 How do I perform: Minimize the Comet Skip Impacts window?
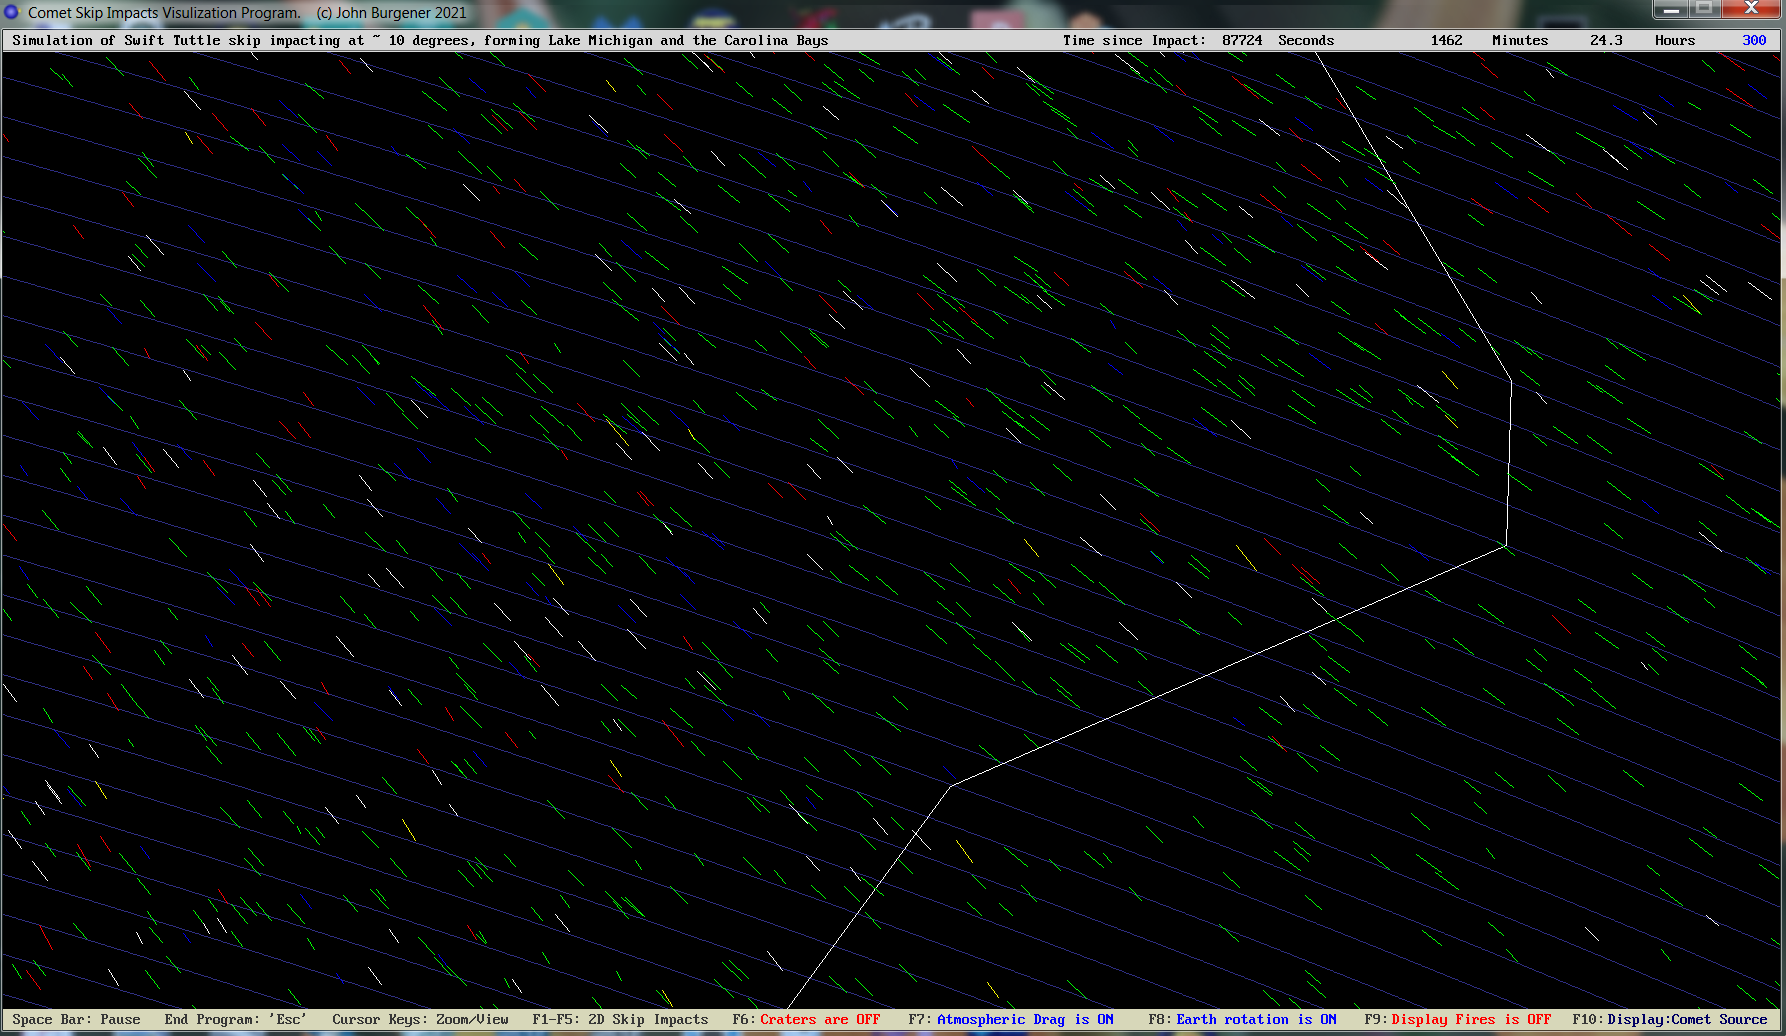1670,10
